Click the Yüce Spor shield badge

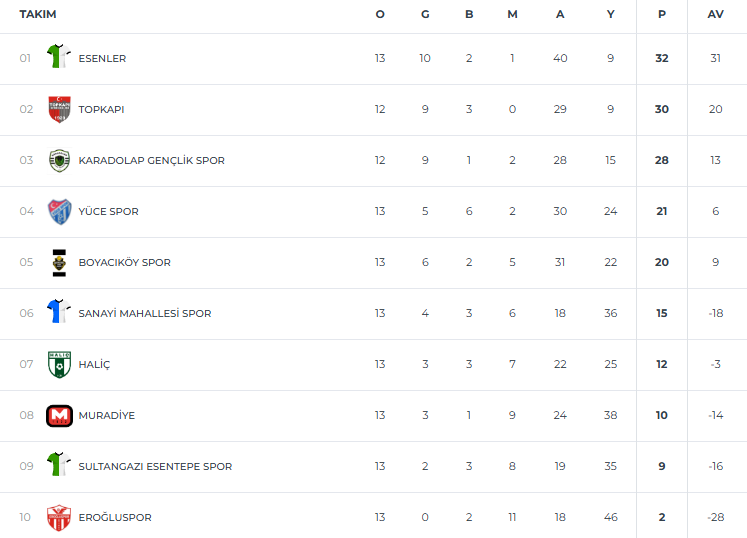coord(59,211)
